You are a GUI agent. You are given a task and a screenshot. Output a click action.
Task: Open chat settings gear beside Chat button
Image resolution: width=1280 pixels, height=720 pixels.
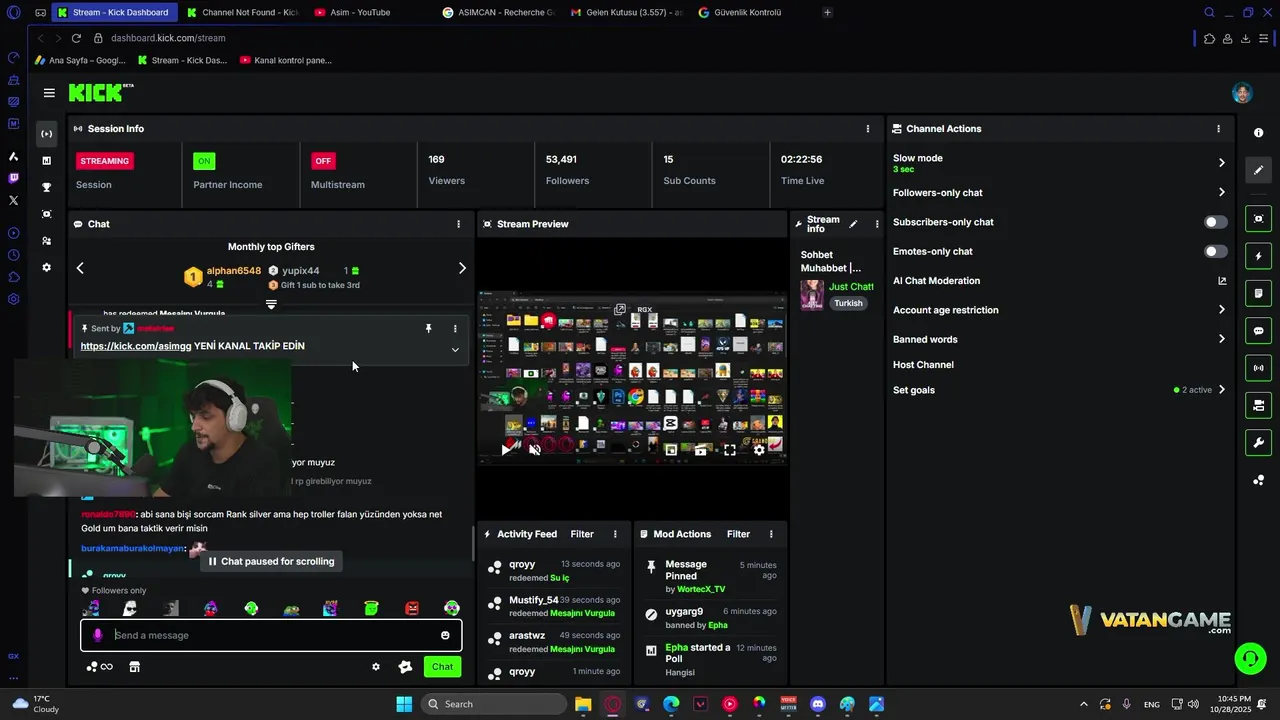376,667
